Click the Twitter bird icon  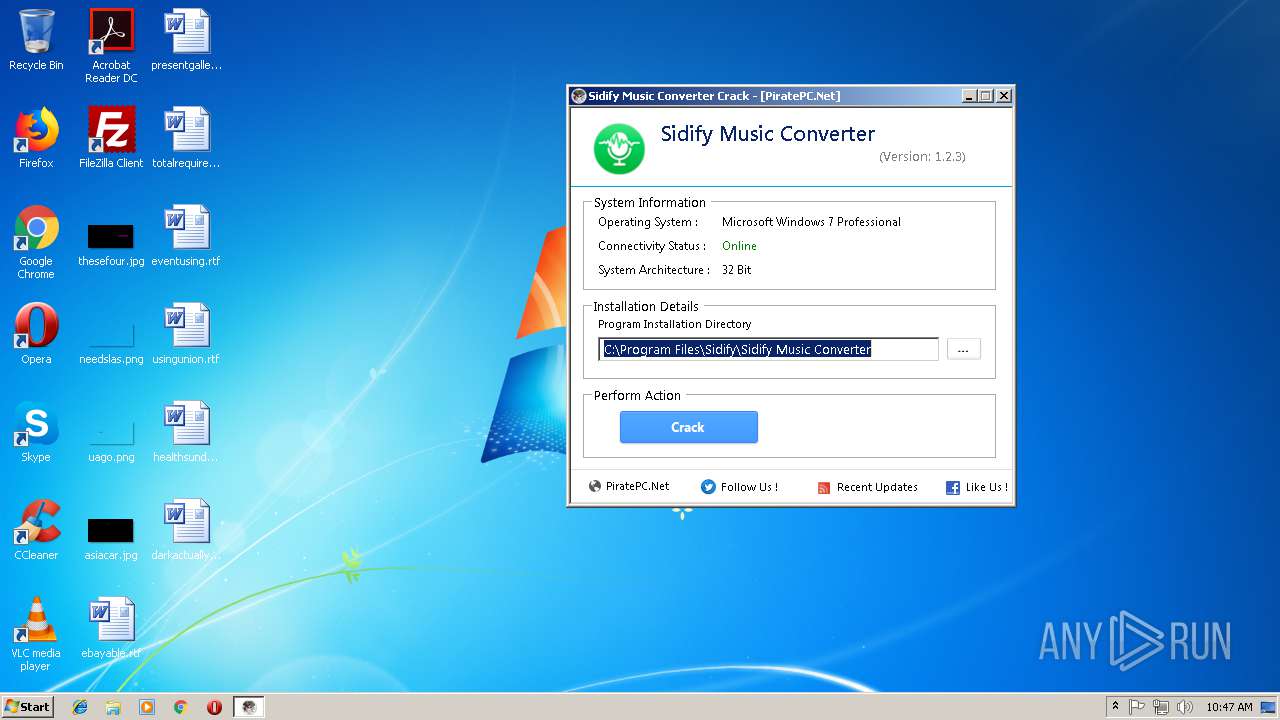pyautogui.click(x=708, y=487)
